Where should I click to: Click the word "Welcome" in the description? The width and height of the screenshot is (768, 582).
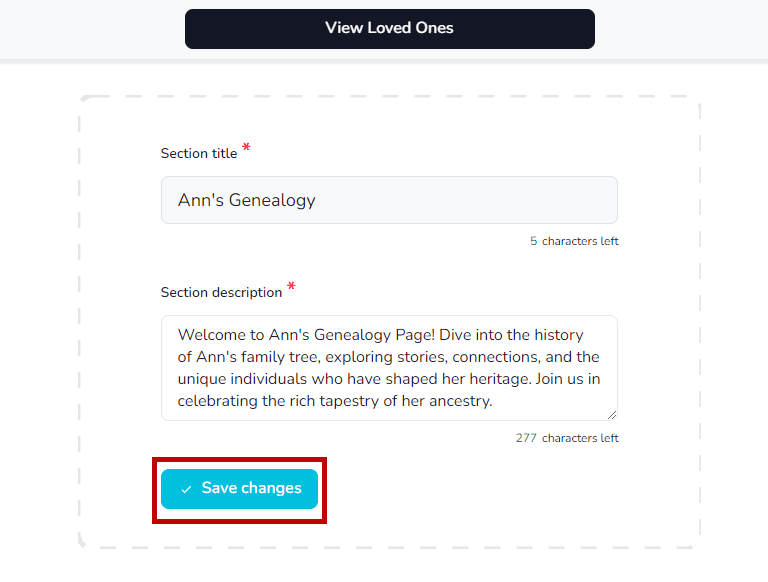211,335
